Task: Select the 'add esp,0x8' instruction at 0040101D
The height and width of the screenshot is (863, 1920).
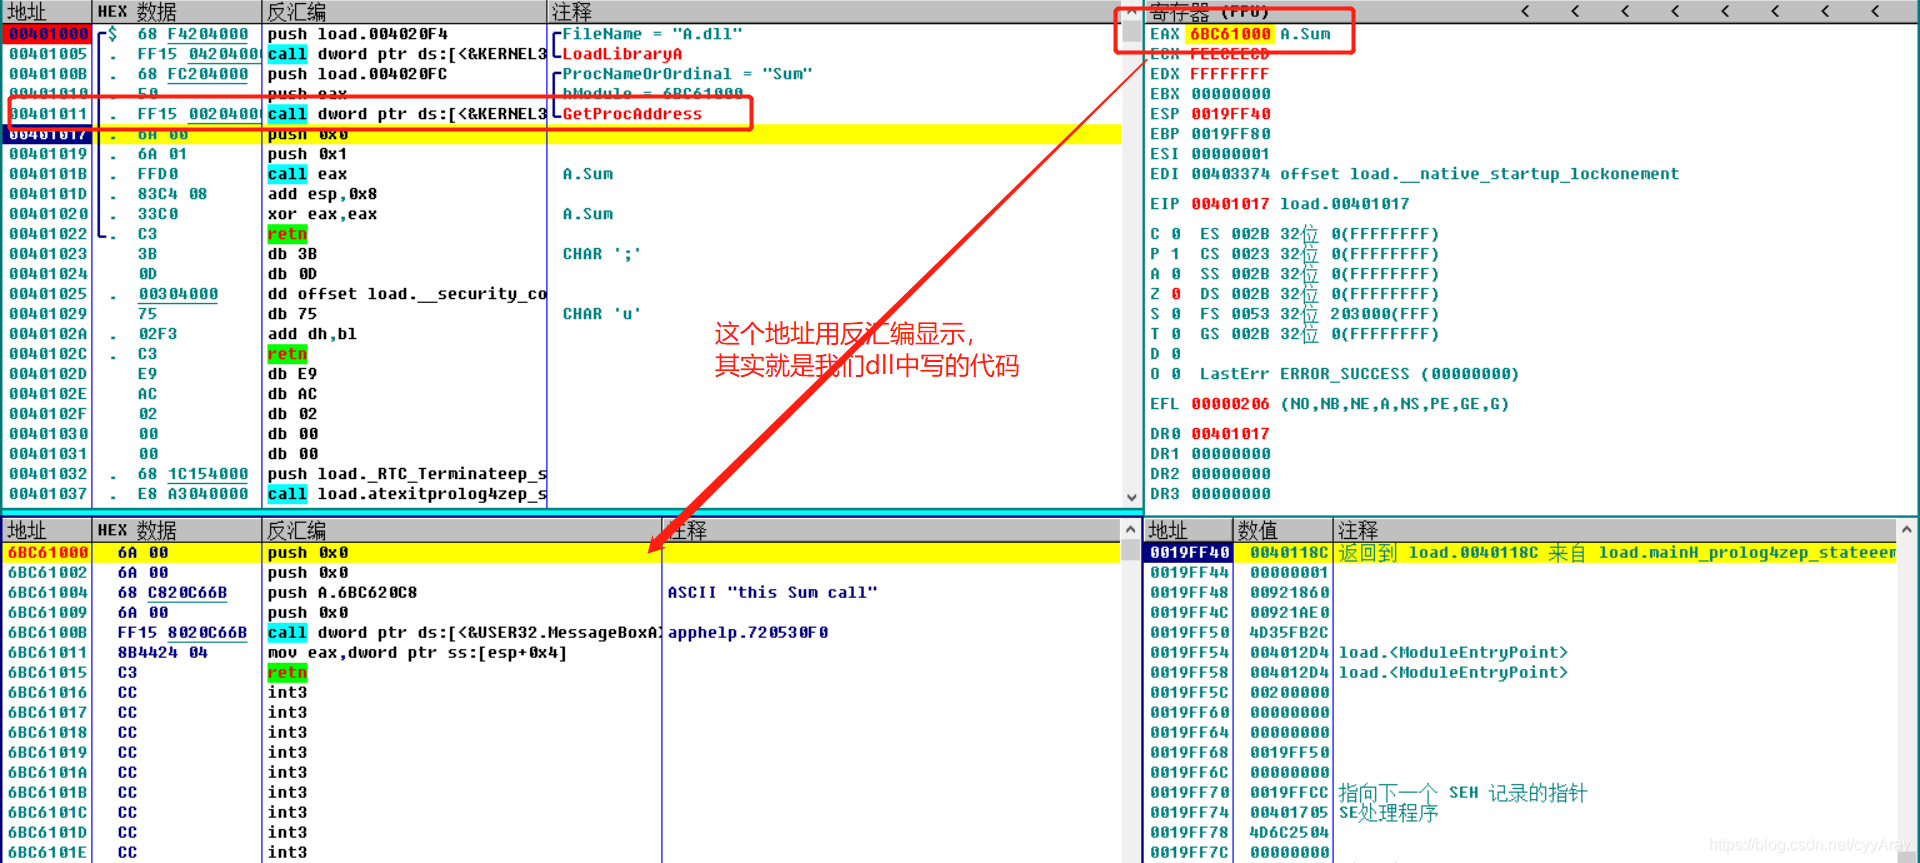Action: point(322,194)
